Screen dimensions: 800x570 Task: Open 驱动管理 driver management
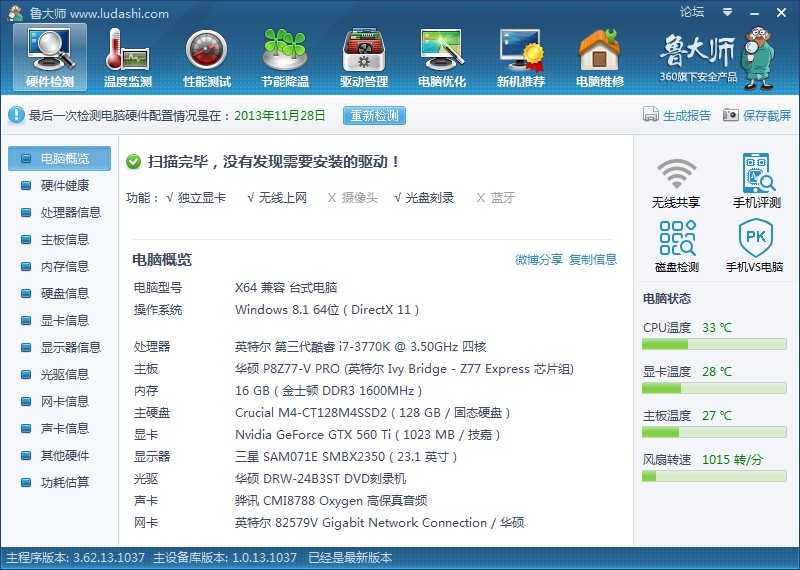click(363, 57)
